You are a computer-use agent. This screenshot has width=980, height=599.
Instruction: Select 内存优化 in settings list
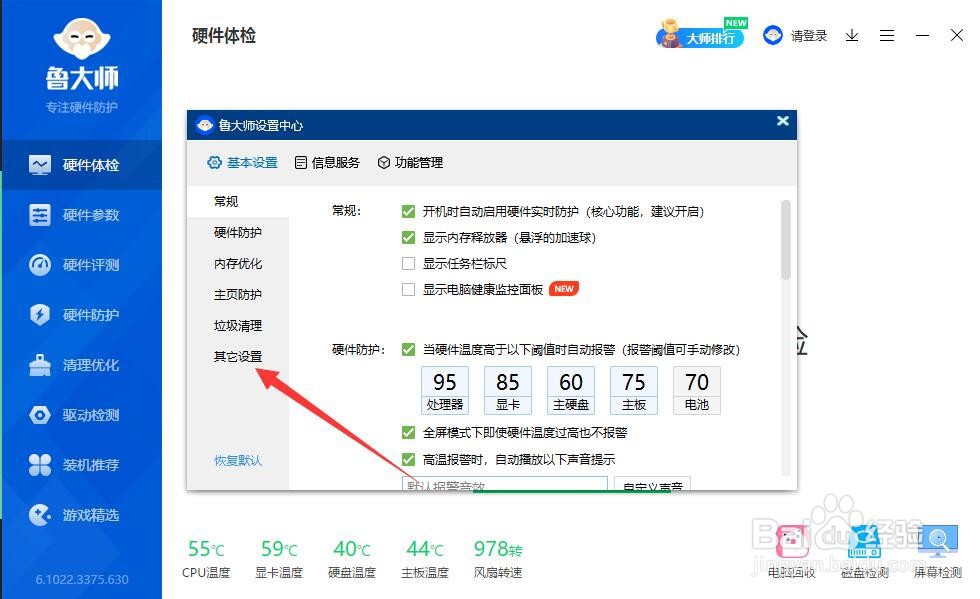[x=238, y=263]
